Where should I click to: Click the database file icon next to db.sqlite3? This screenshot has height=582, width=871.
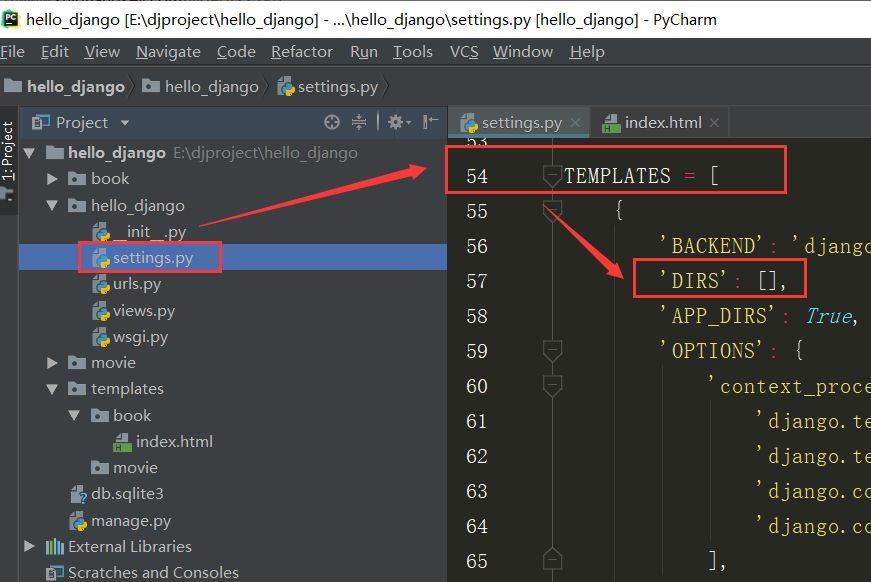(x=78, y=494)
